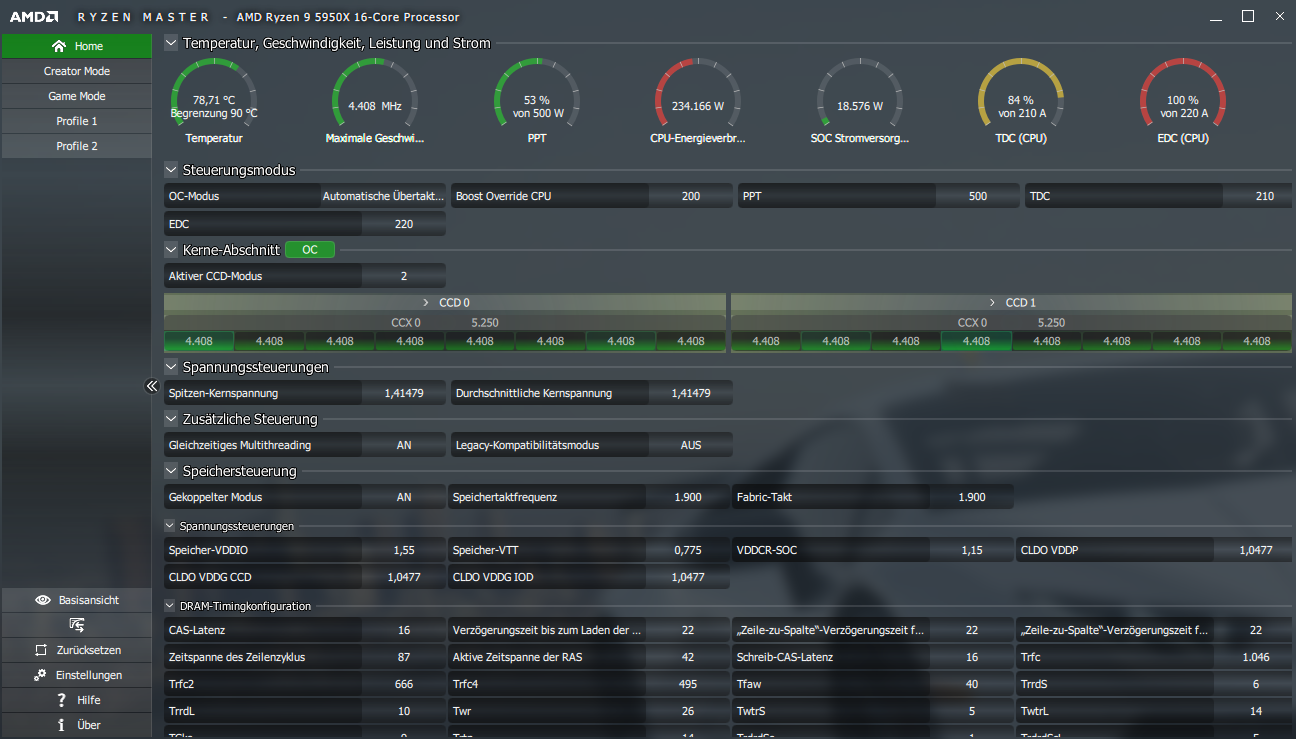The height and width of the screenshot is (739, 1296).
Task: Click highlighted fourth core cell in CCD 1
Action: pos(976,341)
